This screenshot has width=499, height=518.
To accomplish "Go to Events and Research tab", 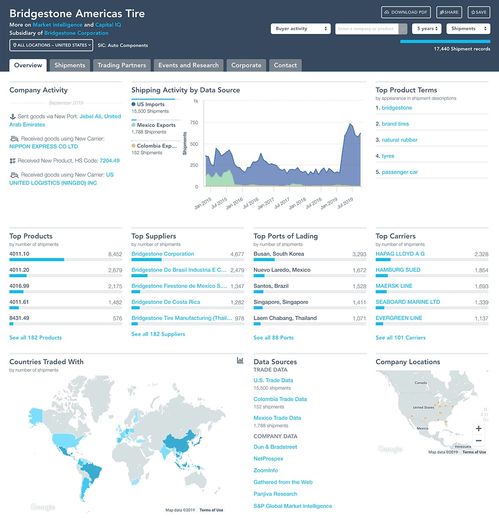I will 188,65.
